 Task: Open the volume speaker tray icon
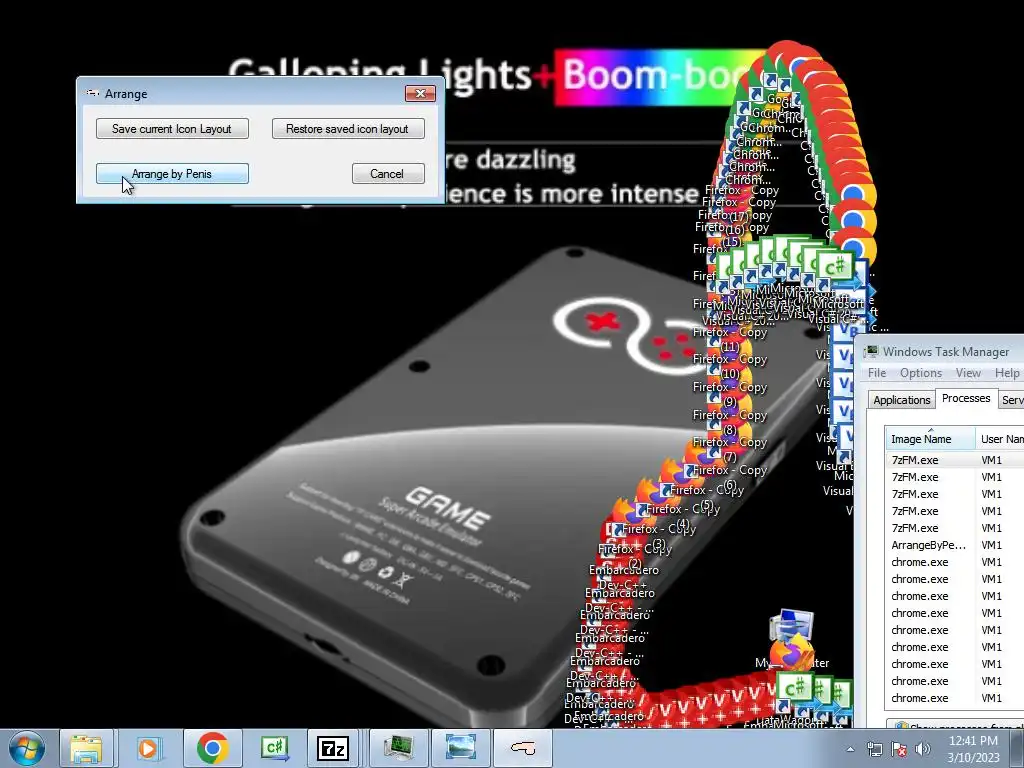coord(923,749)
